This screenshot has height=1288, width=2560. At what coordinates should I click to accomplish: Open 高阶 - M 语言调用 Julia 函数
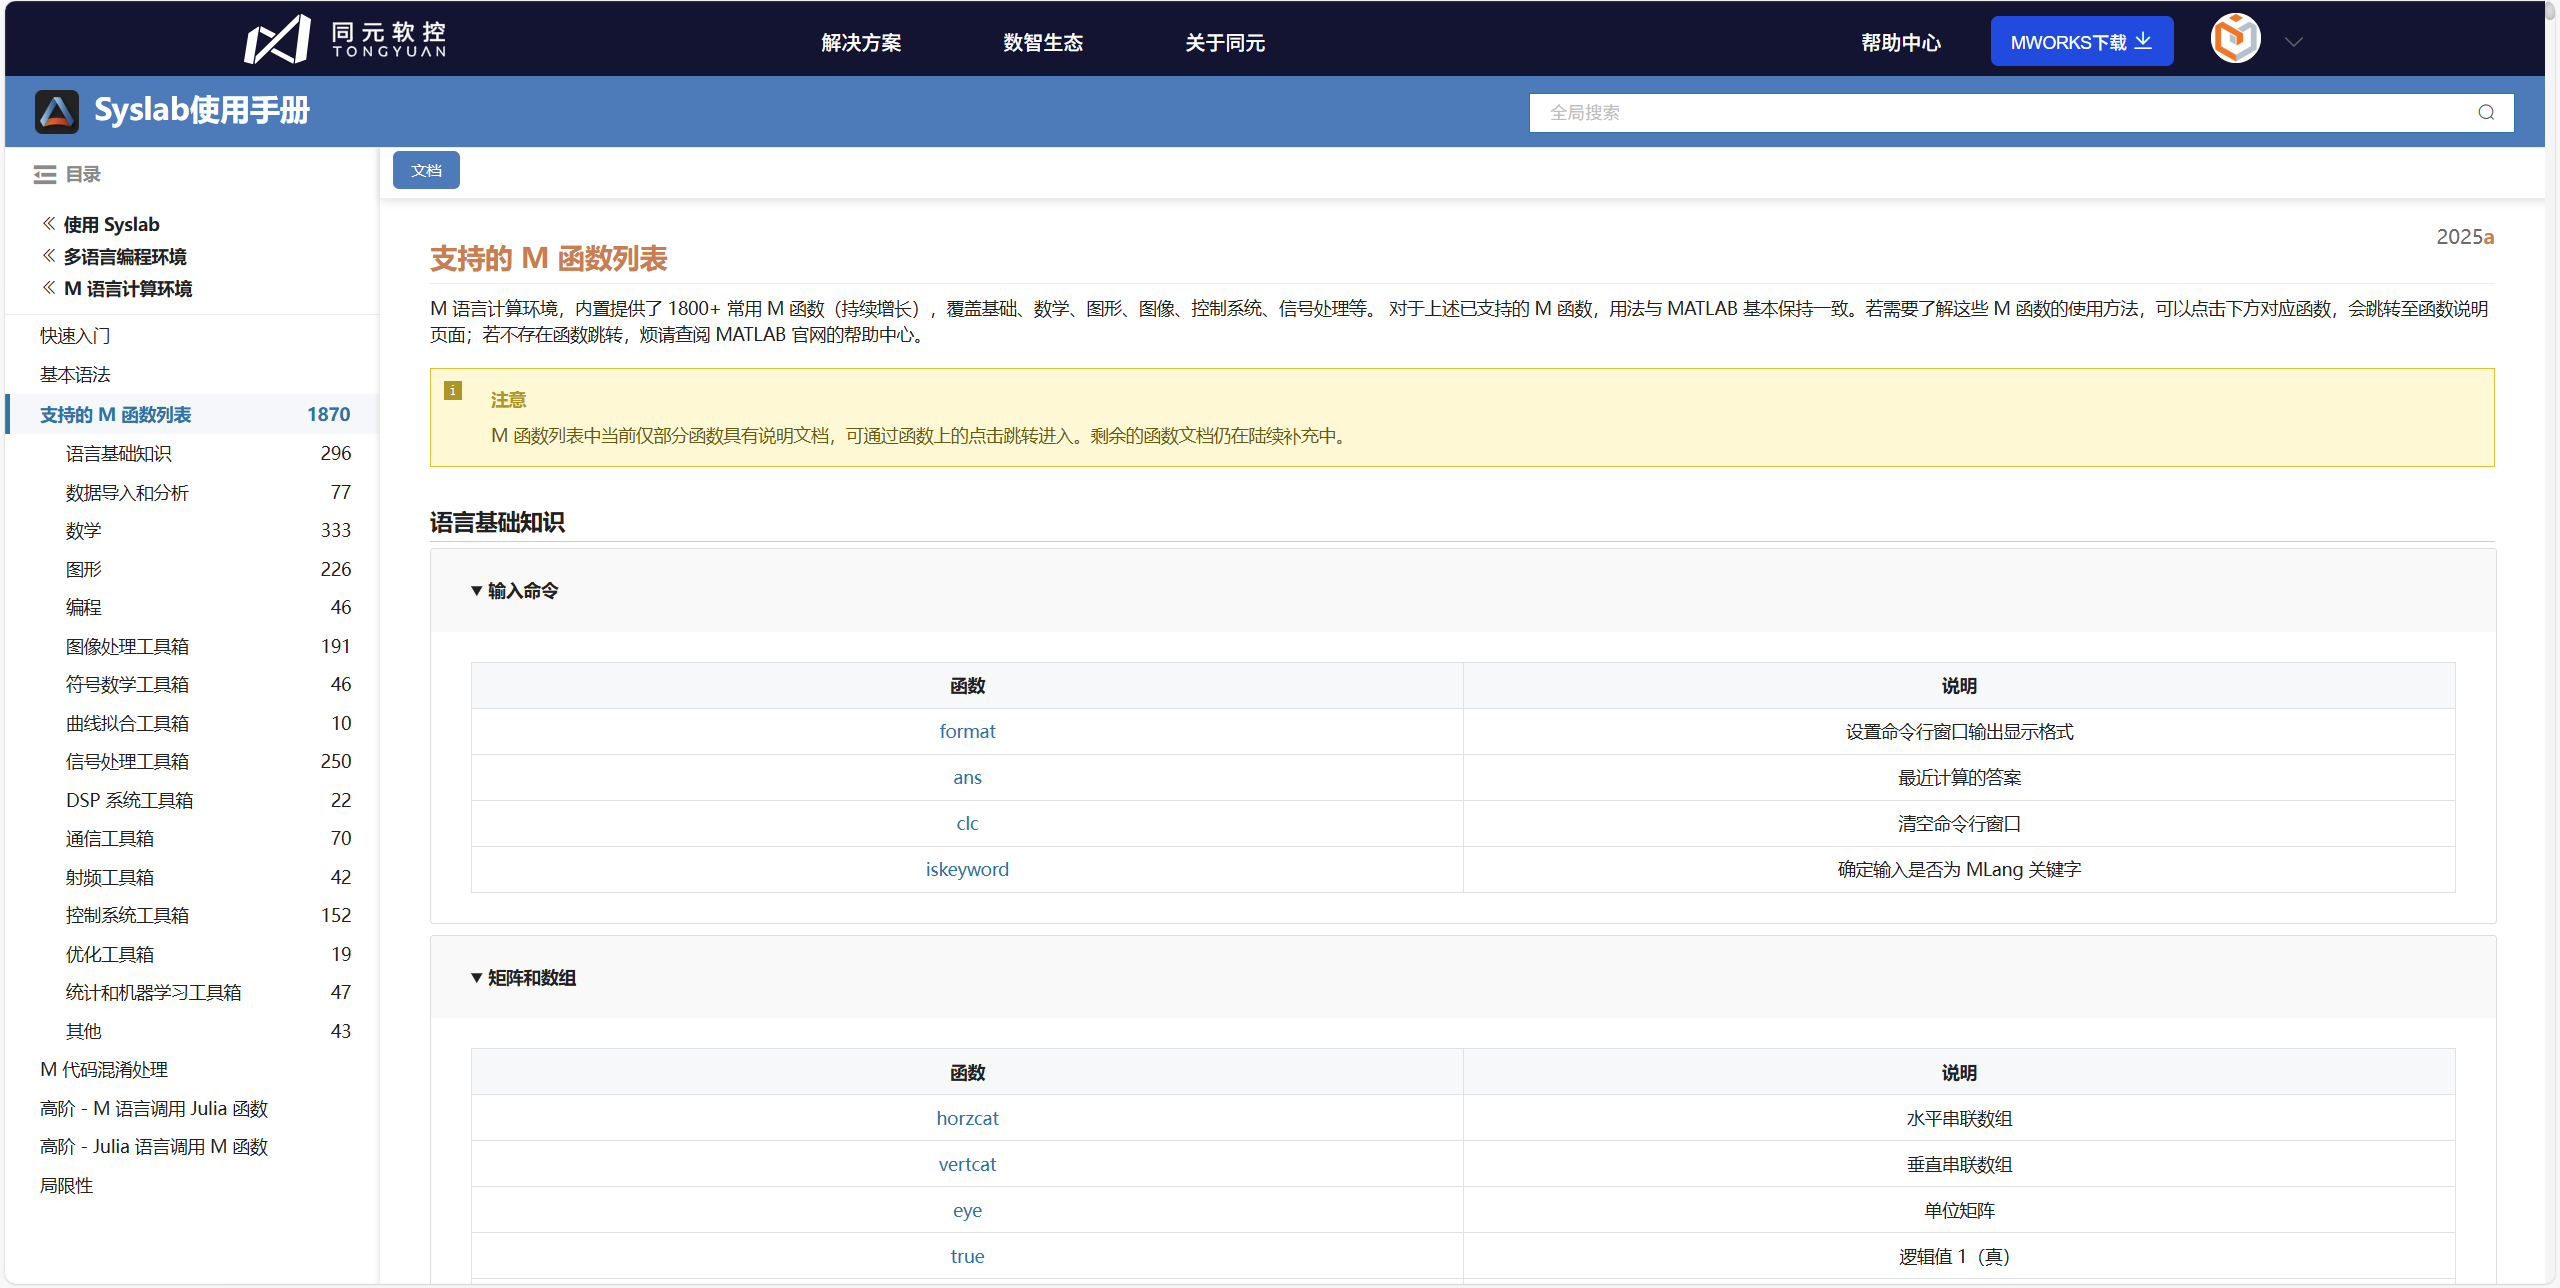click(x=154, y=1108)
